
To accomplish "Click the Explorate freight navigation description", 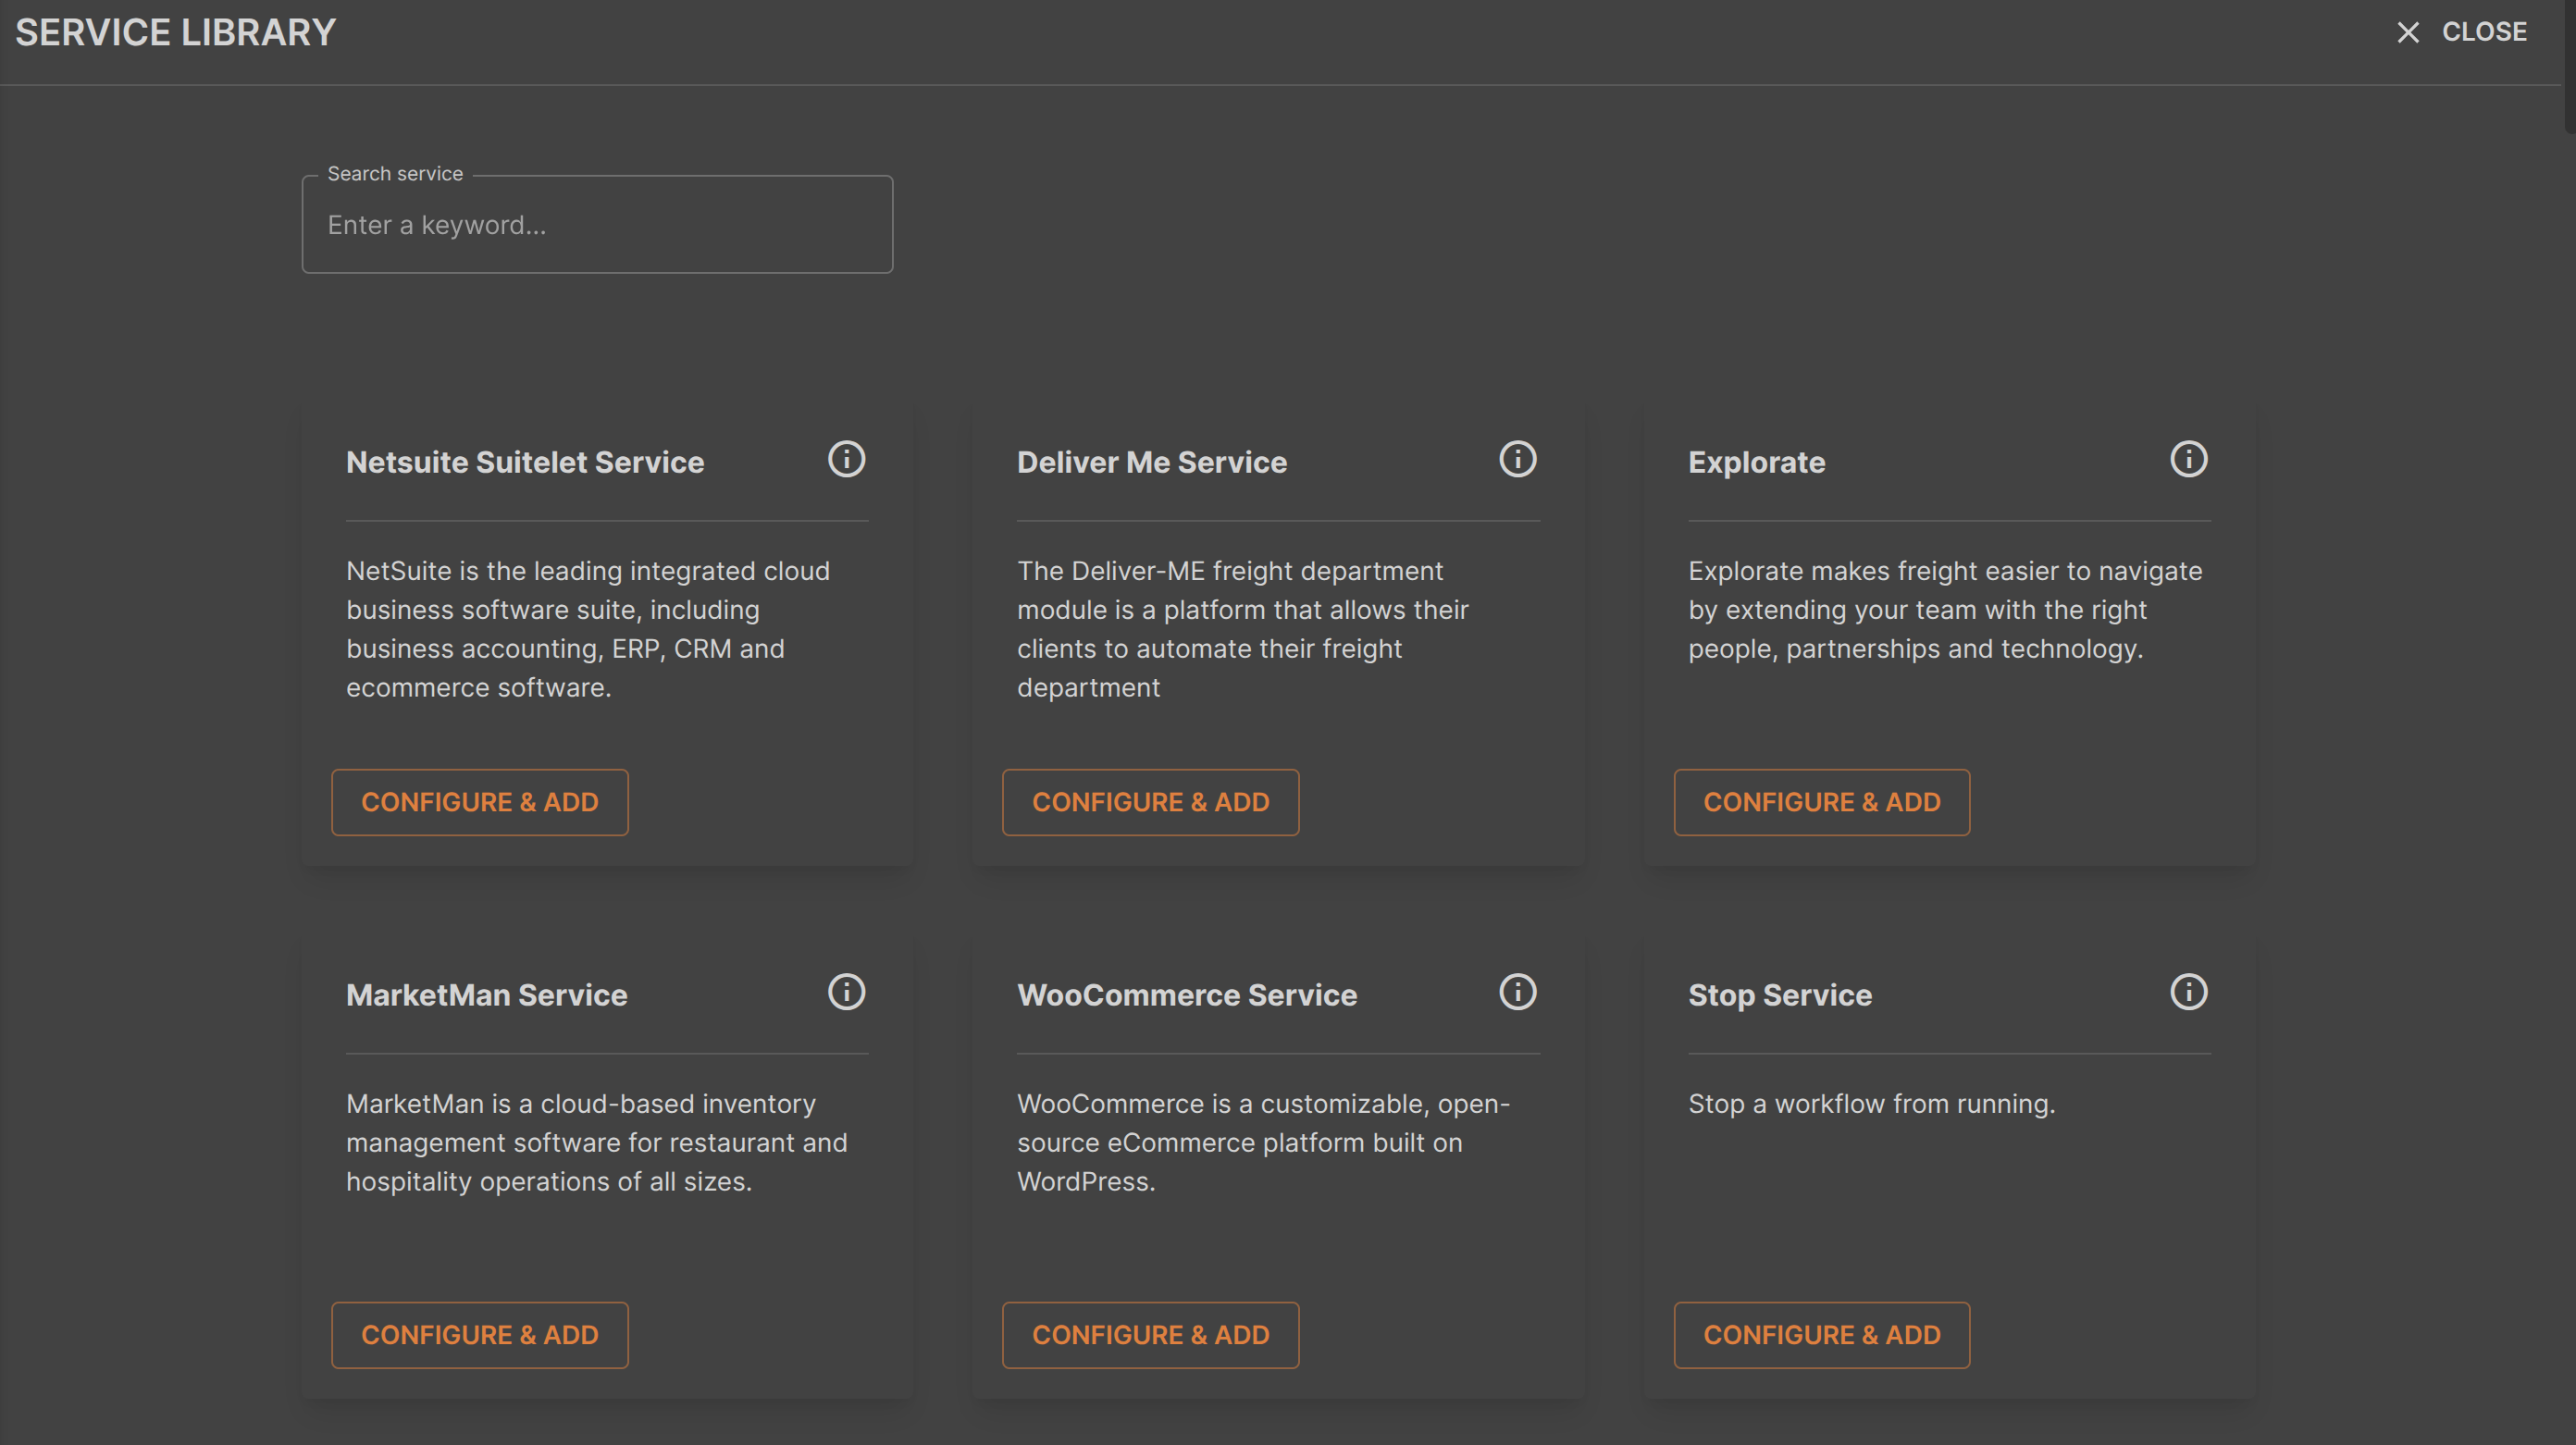I will [x=1945, y=610].
